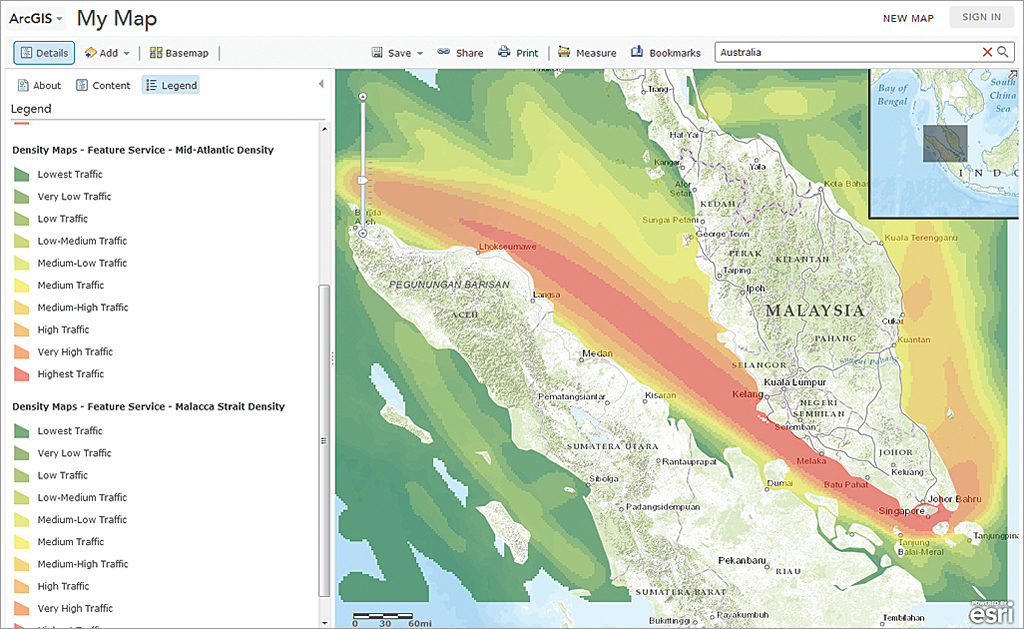Image resolution: width=1024 pixels, height=629 pixels.
Task: Click Mid-Atlantic Density layer heading
Action: (143, 150)
